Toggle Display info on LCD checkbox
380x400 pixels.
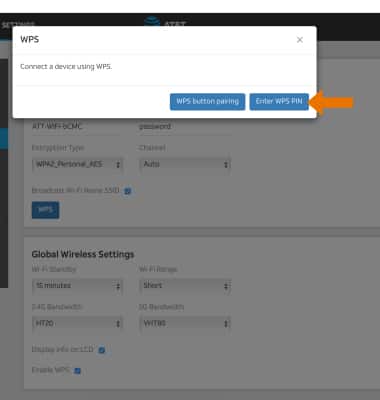pyautogui.click(x=102, y=350)
